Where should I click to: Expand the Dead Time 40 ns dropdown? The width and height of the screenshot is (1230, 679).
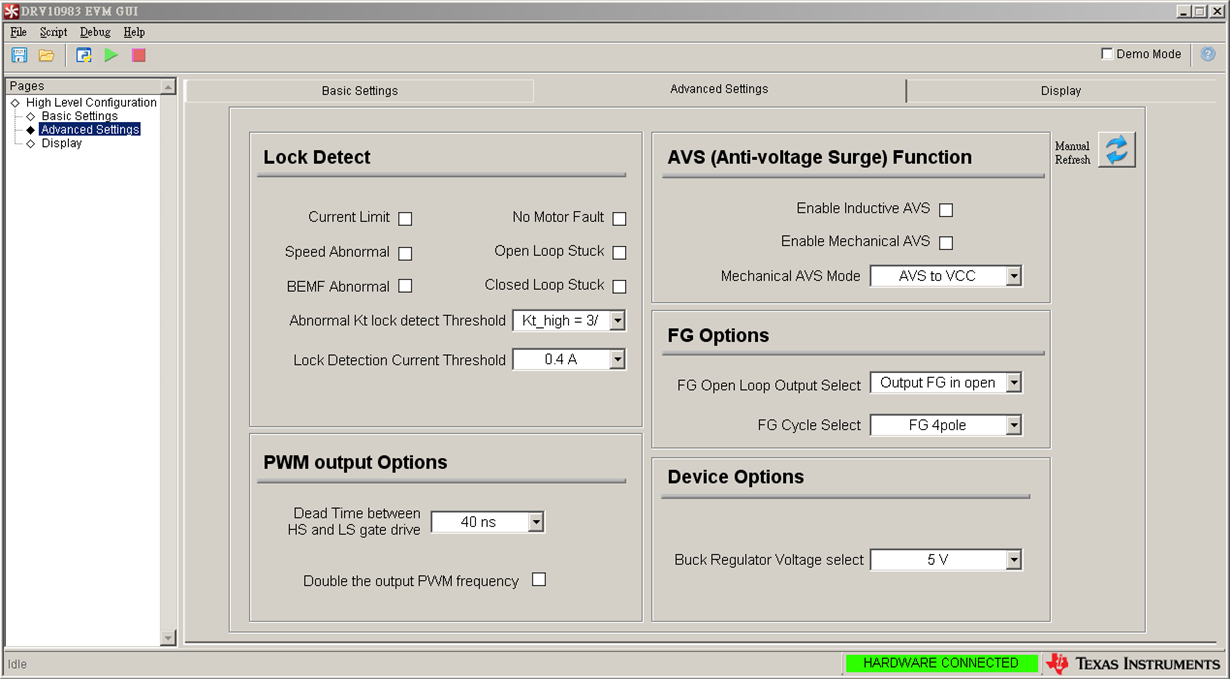pos(487,522)
